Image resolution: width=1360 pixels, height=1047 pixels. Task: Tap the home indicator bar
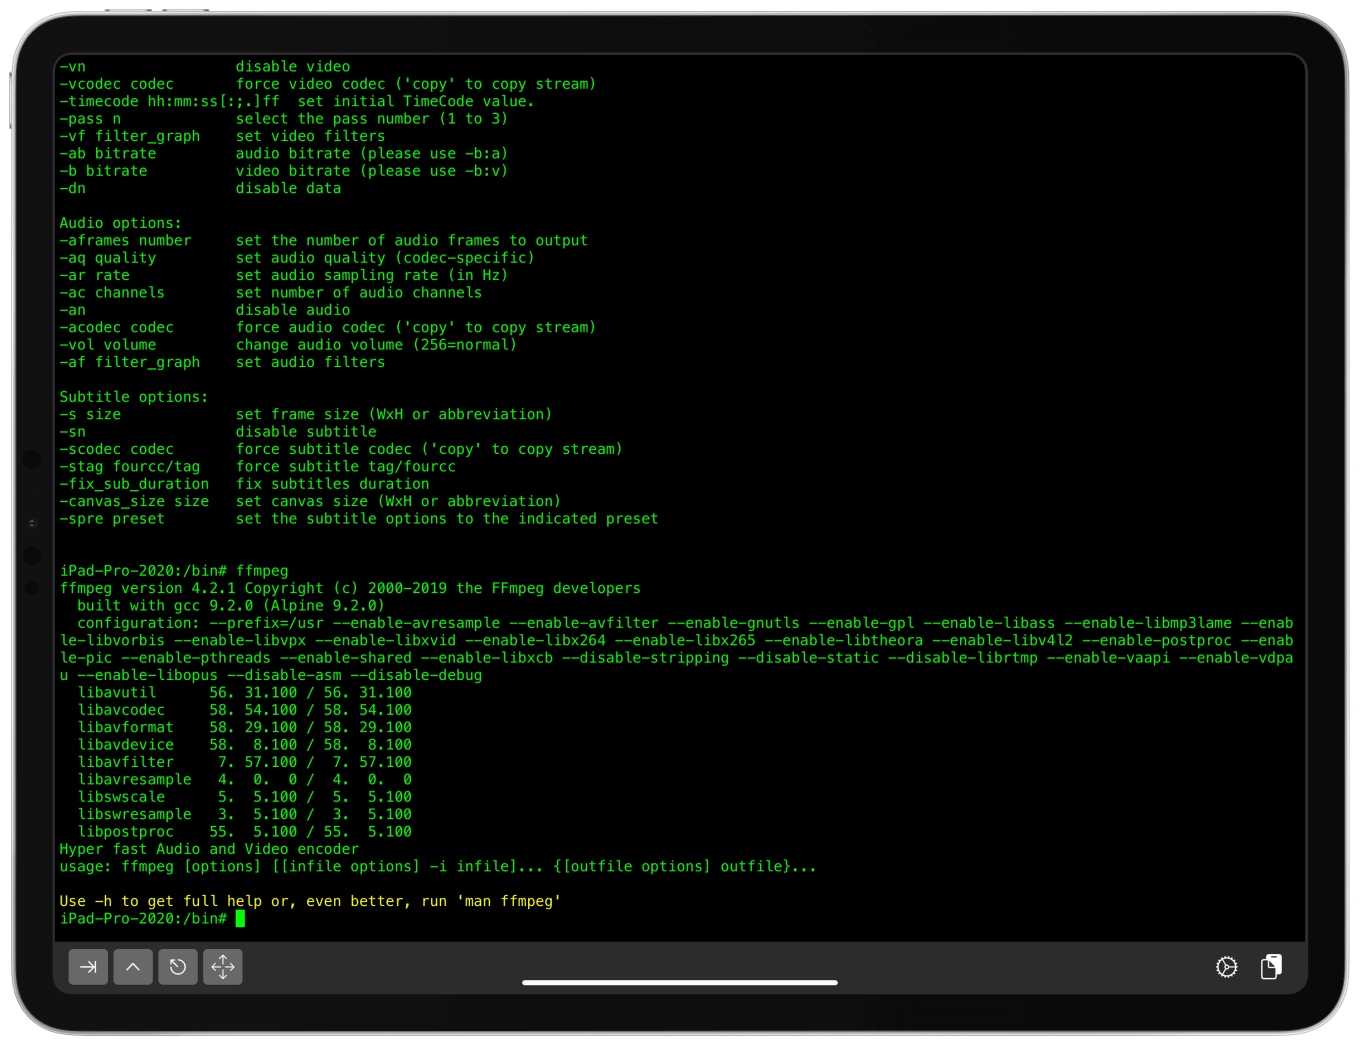(680, 982)
